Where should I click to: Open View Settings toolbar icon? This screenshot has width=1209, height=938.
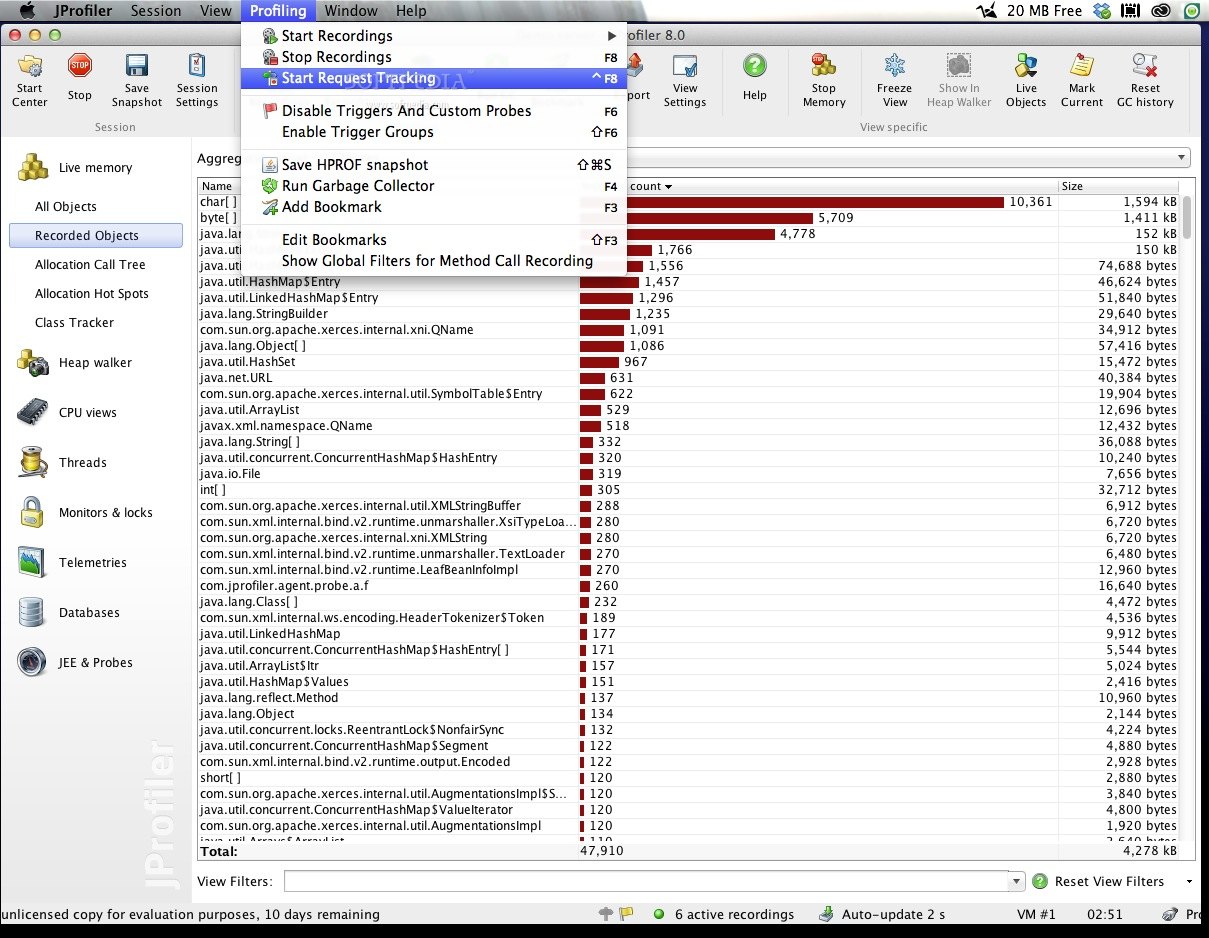685,67
